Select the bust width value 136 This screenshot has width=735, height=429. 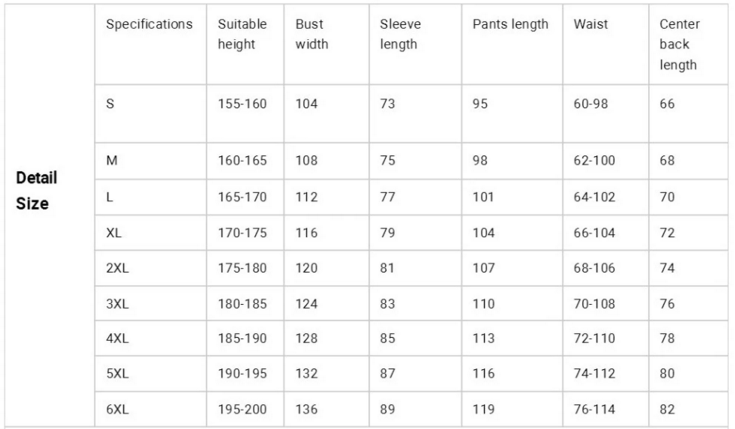307,410
